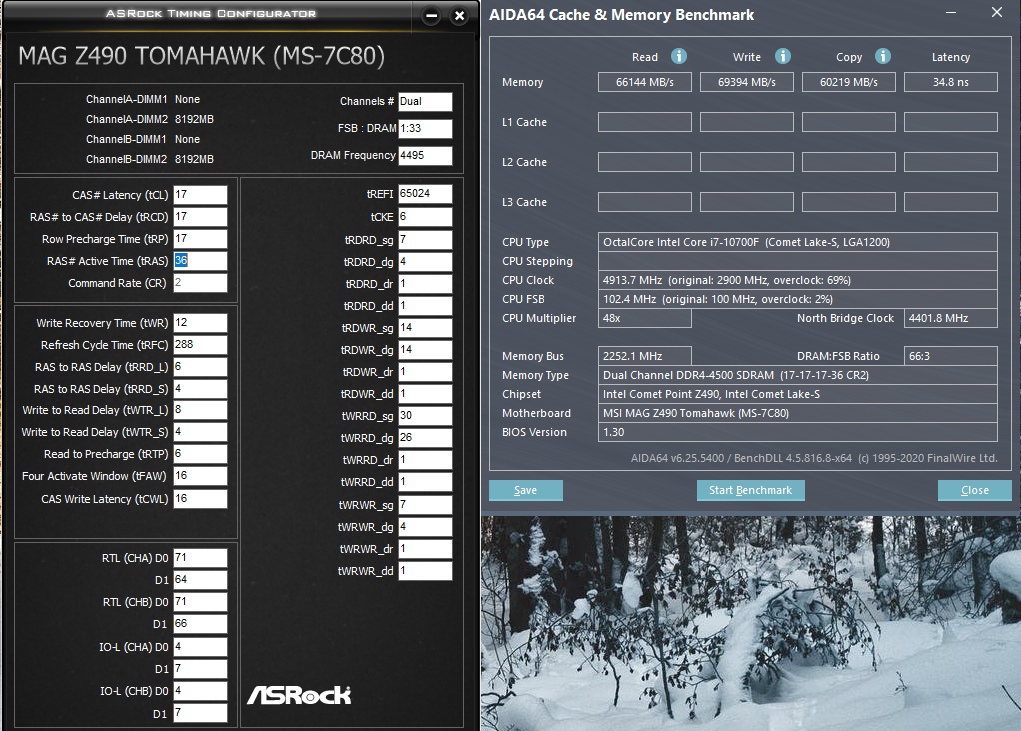1021x731 pixels.
Task: Click the BIOS Version value 1.30
Action: [798, 432]
